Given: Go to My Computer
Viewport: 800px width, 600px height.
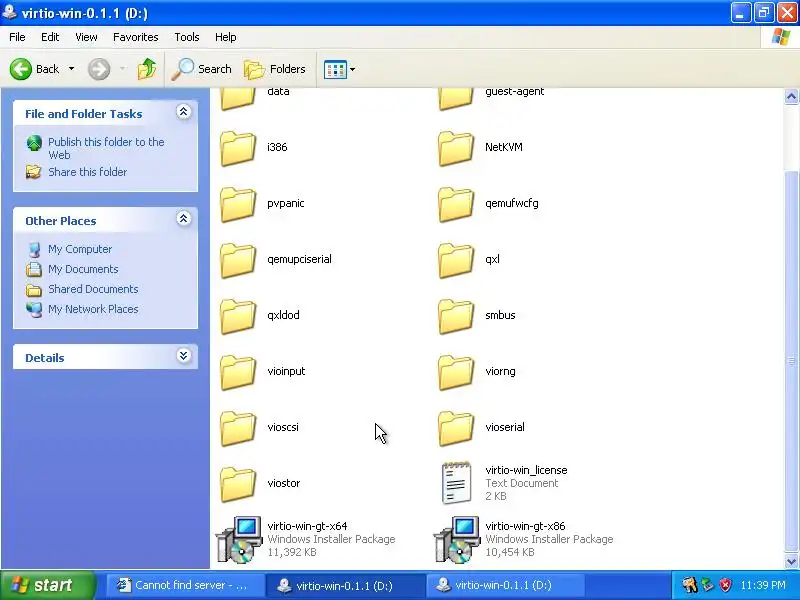Looking at the screenshot, I should pos(80,249).
